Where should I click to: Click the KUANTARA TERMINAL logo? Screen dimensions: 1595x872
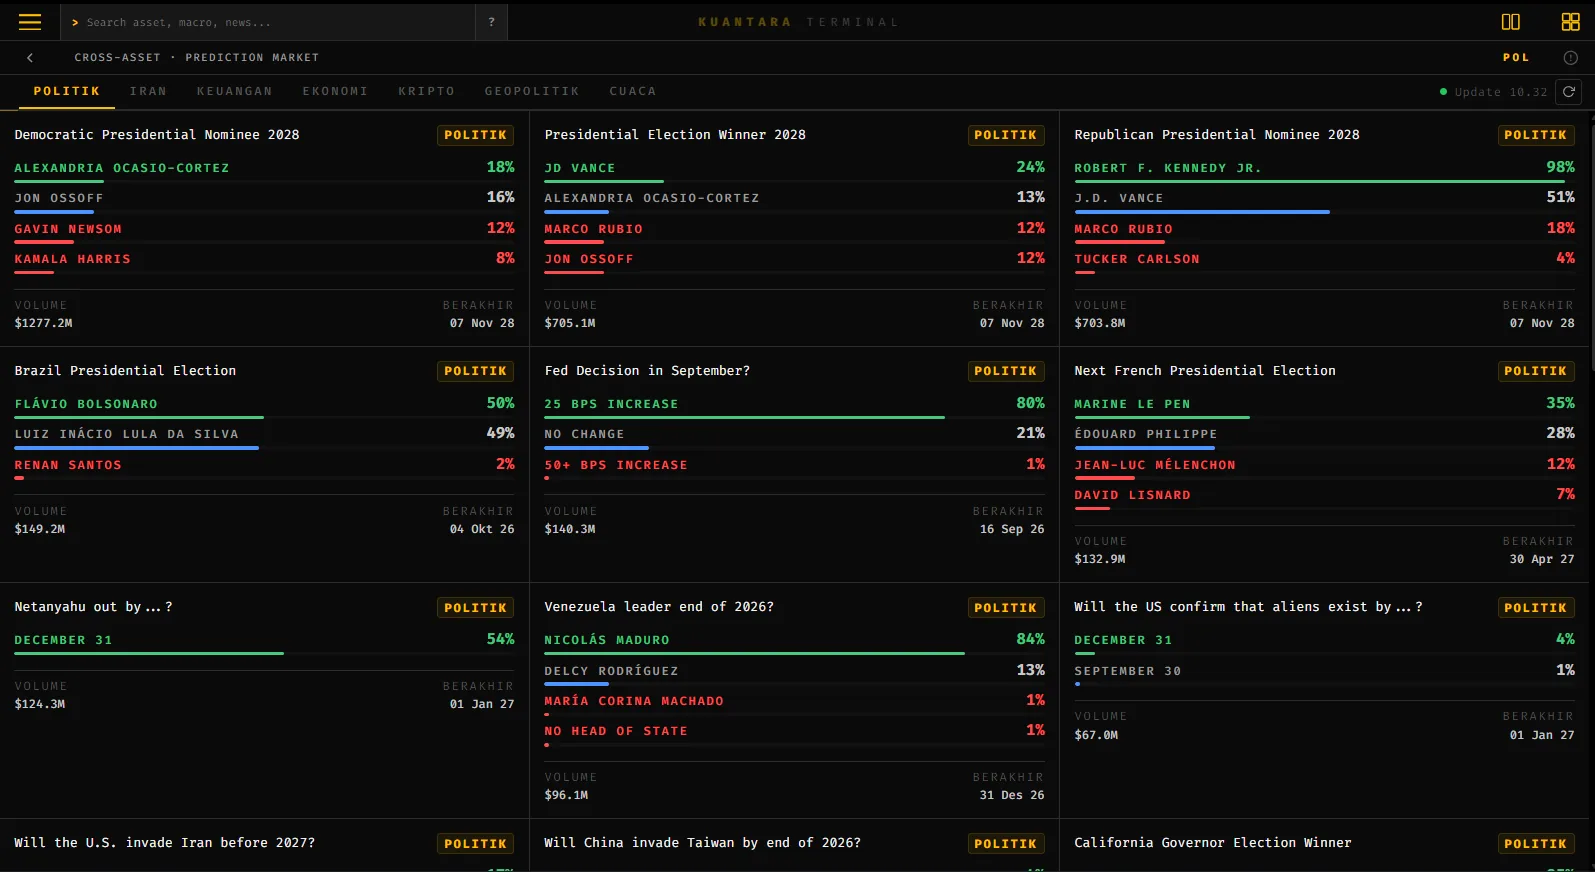798,22
